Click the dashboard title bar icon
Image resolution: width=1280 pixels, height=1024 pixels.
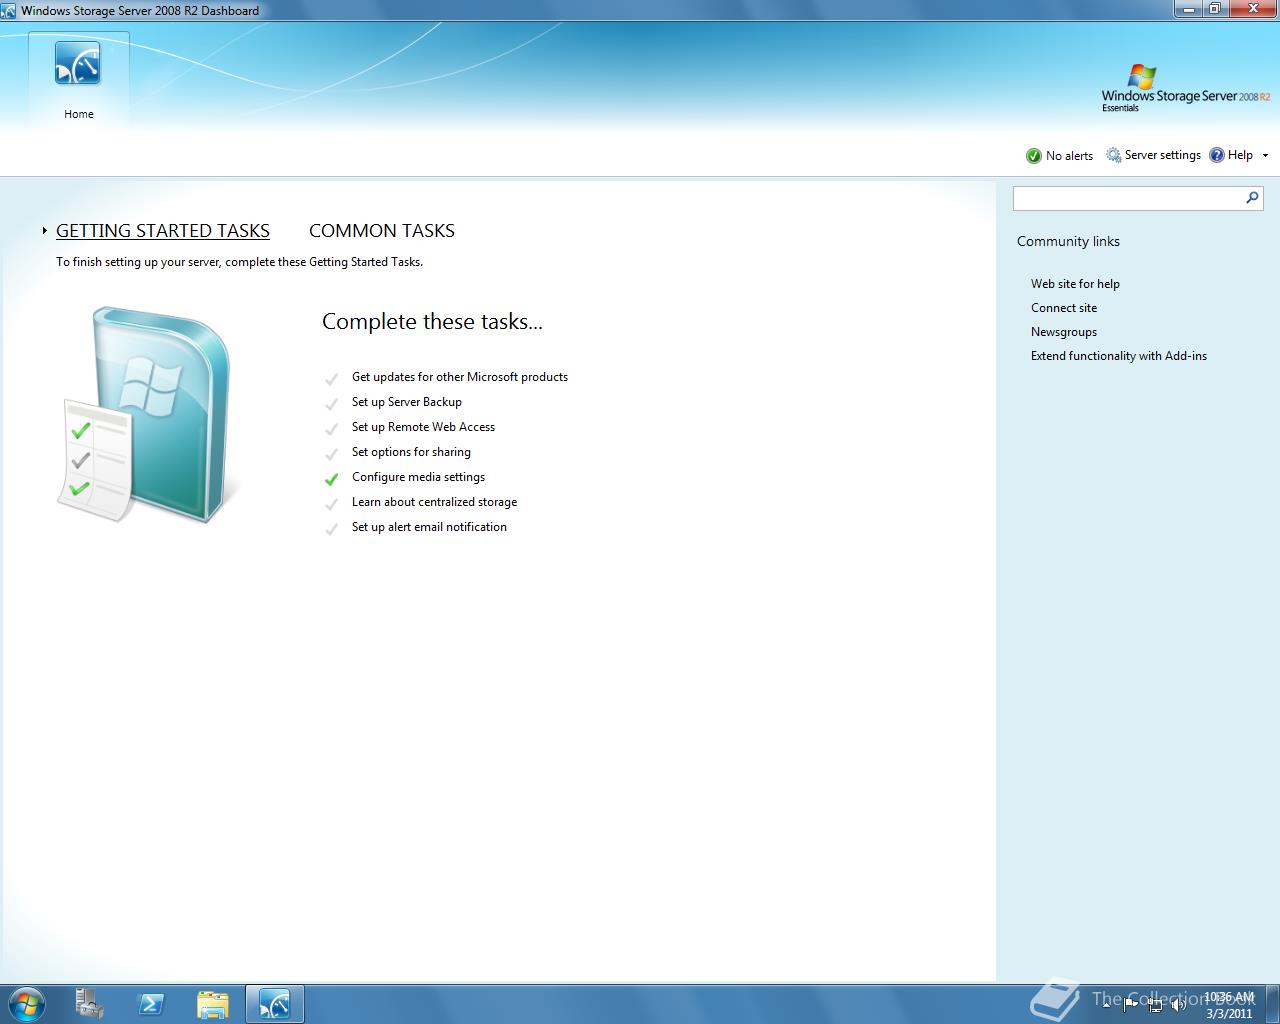9,10
